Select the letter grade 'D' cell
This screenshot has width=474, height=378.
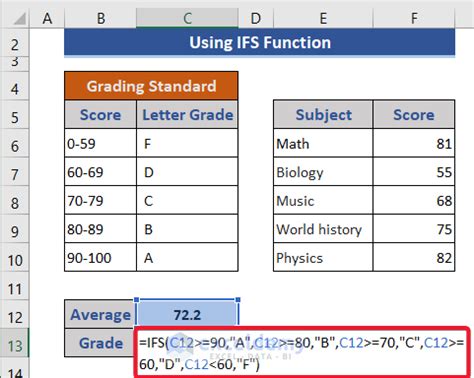tap(187, 172)
